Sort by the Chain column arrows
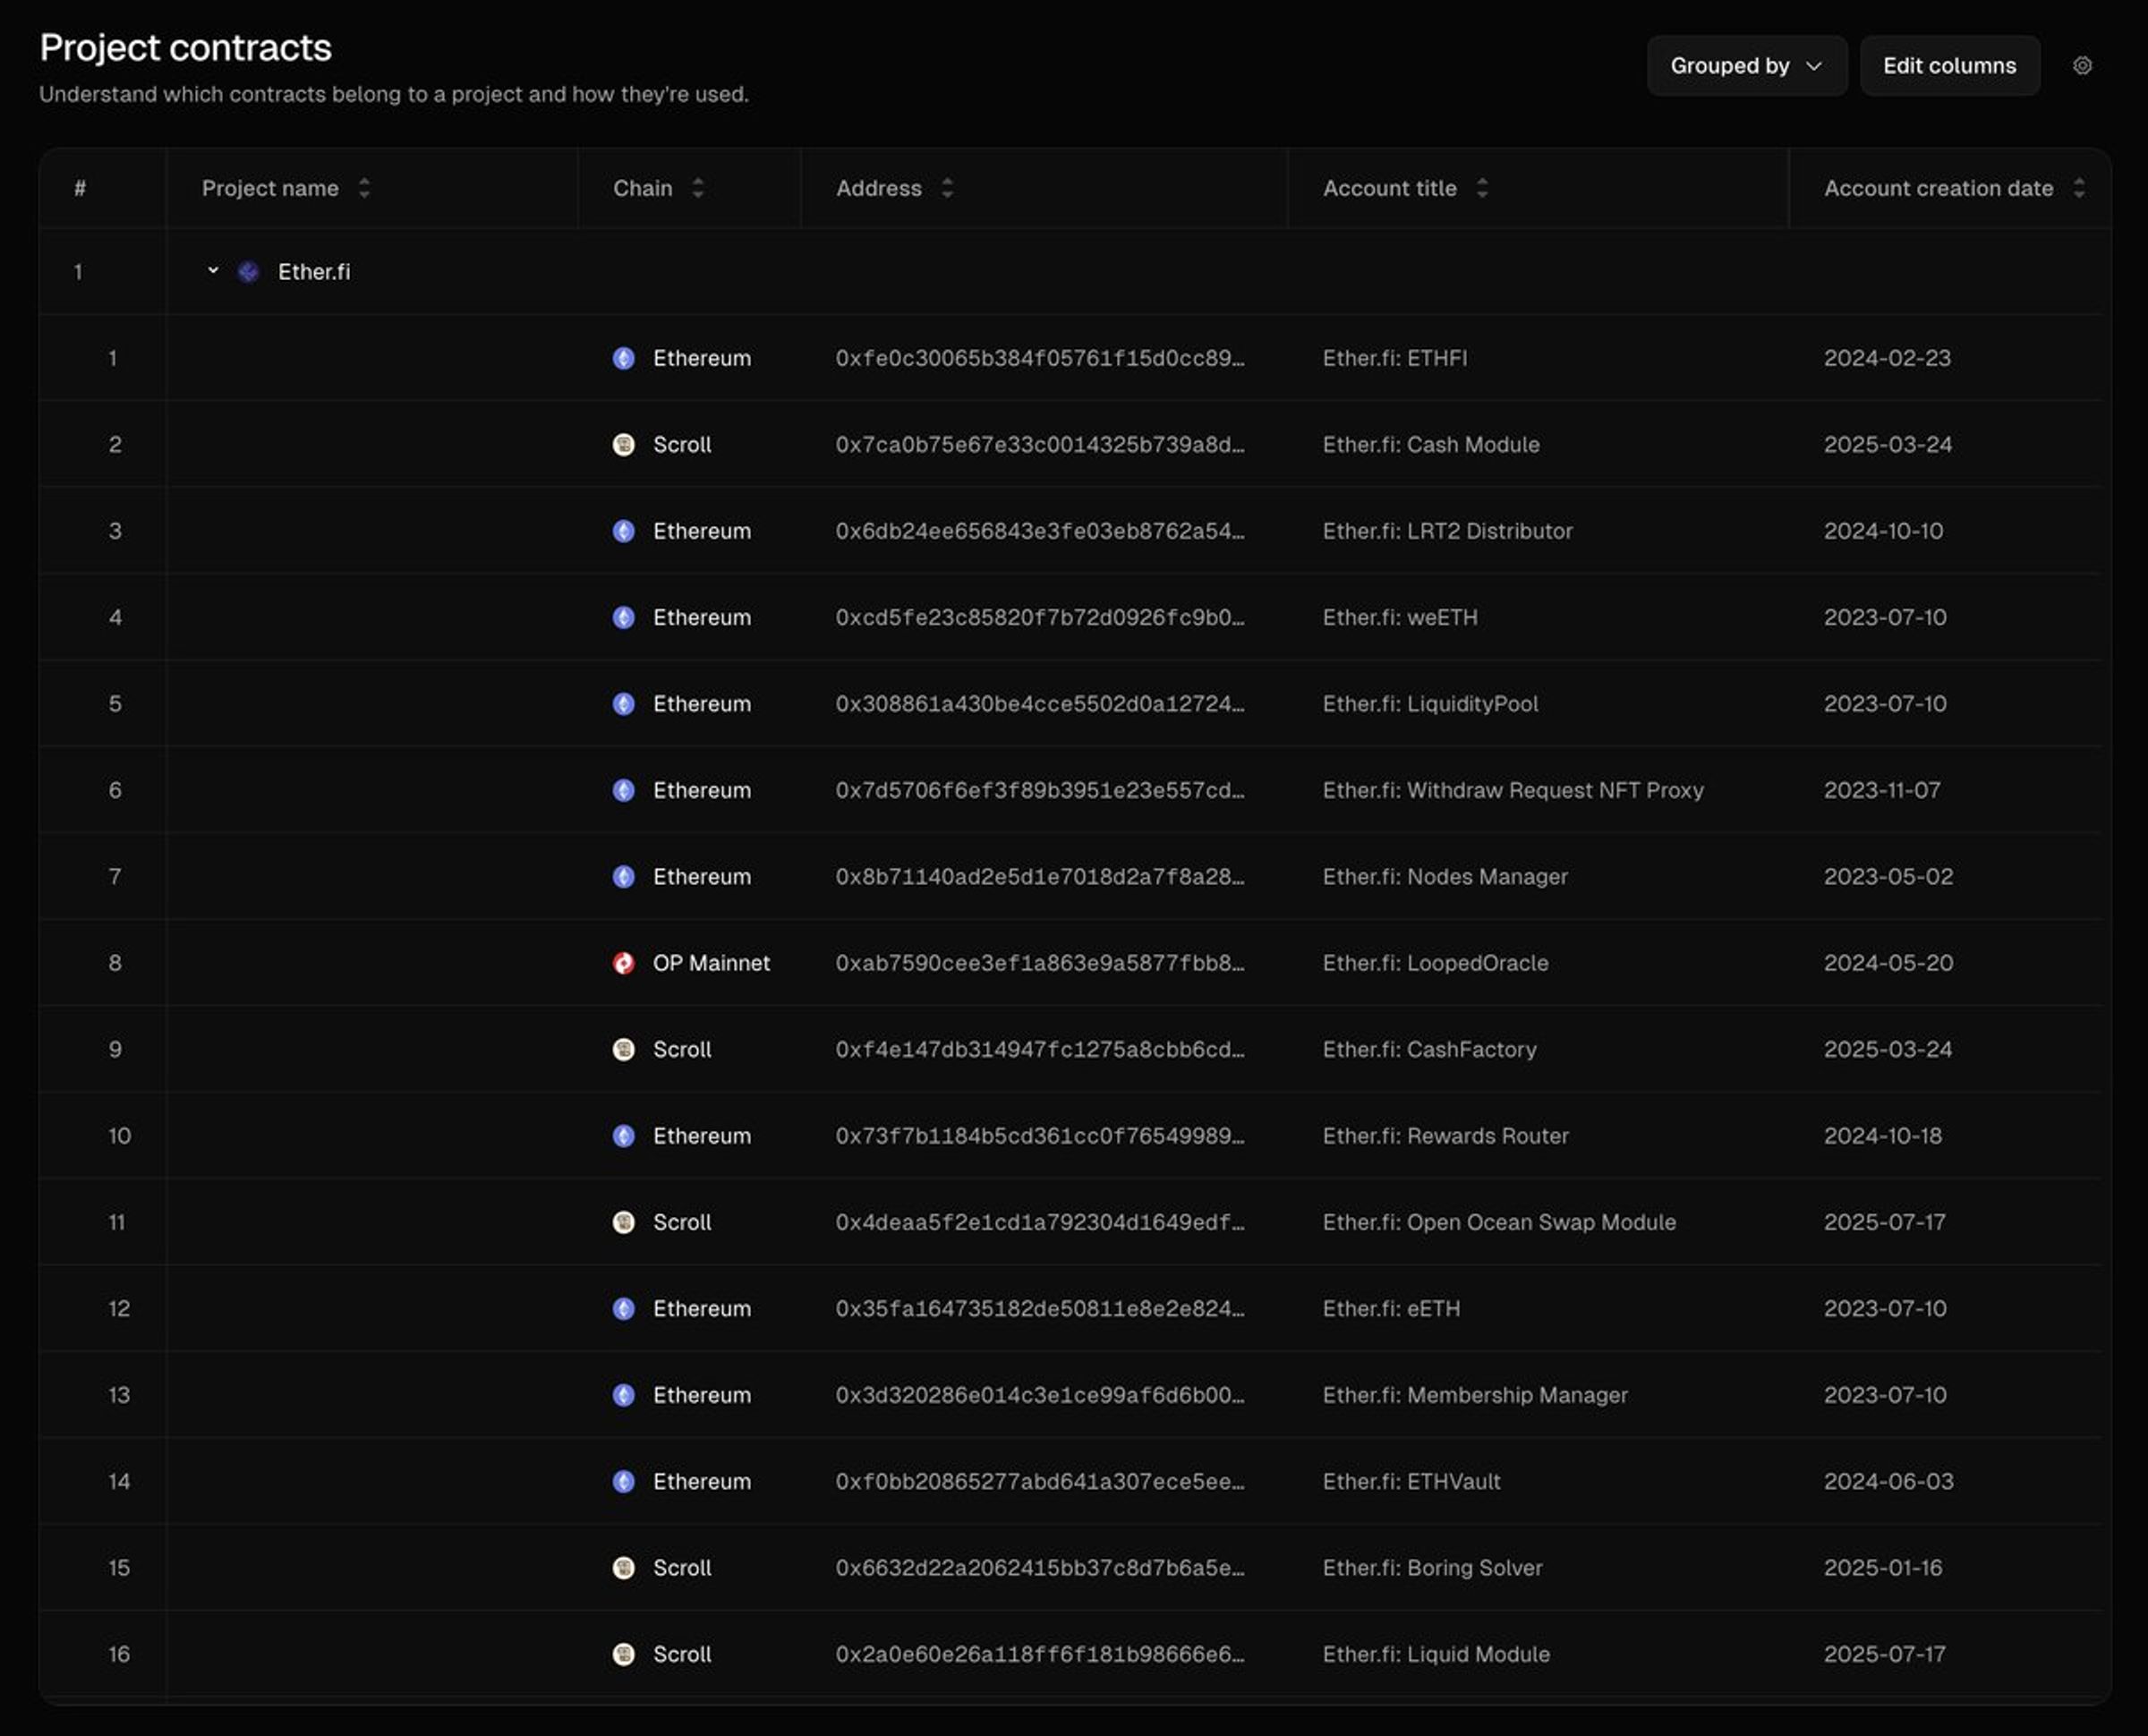The image size is (2148, 1736). [698, 188]
